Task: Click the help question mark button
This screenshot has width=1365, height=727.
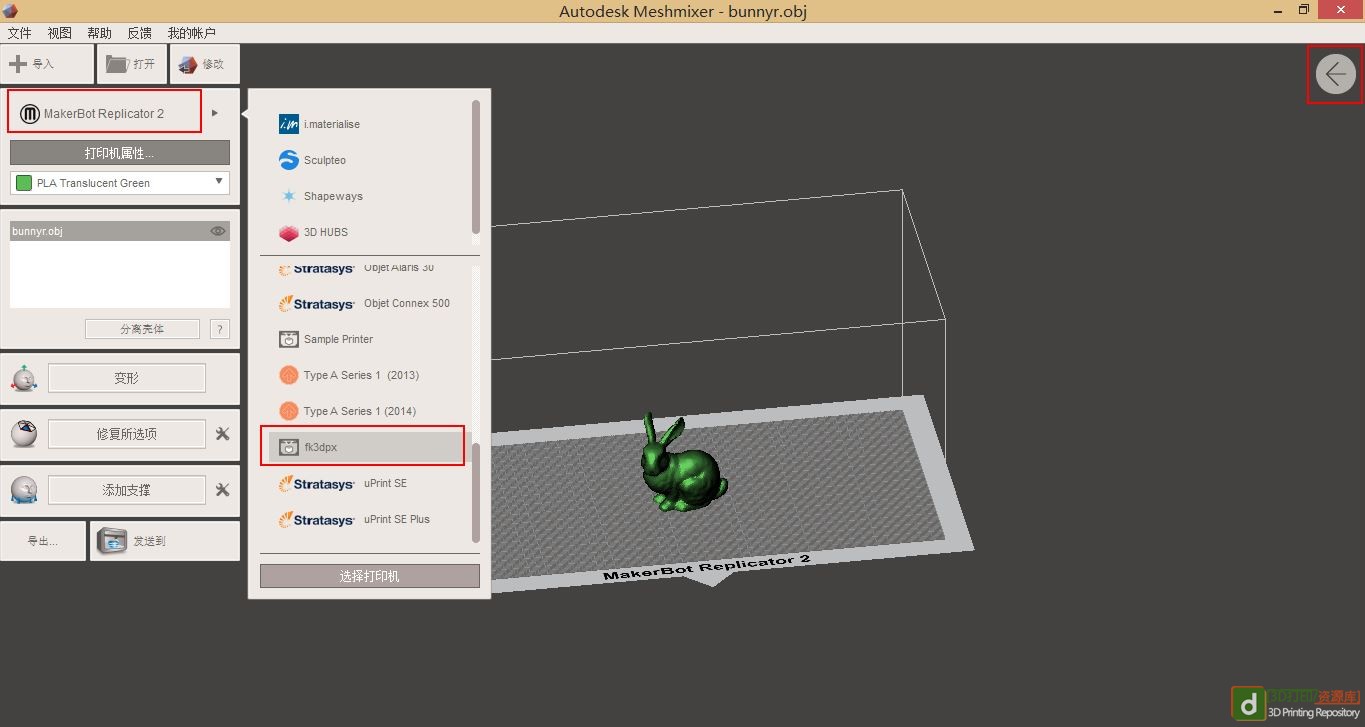Action: [220, 329]
